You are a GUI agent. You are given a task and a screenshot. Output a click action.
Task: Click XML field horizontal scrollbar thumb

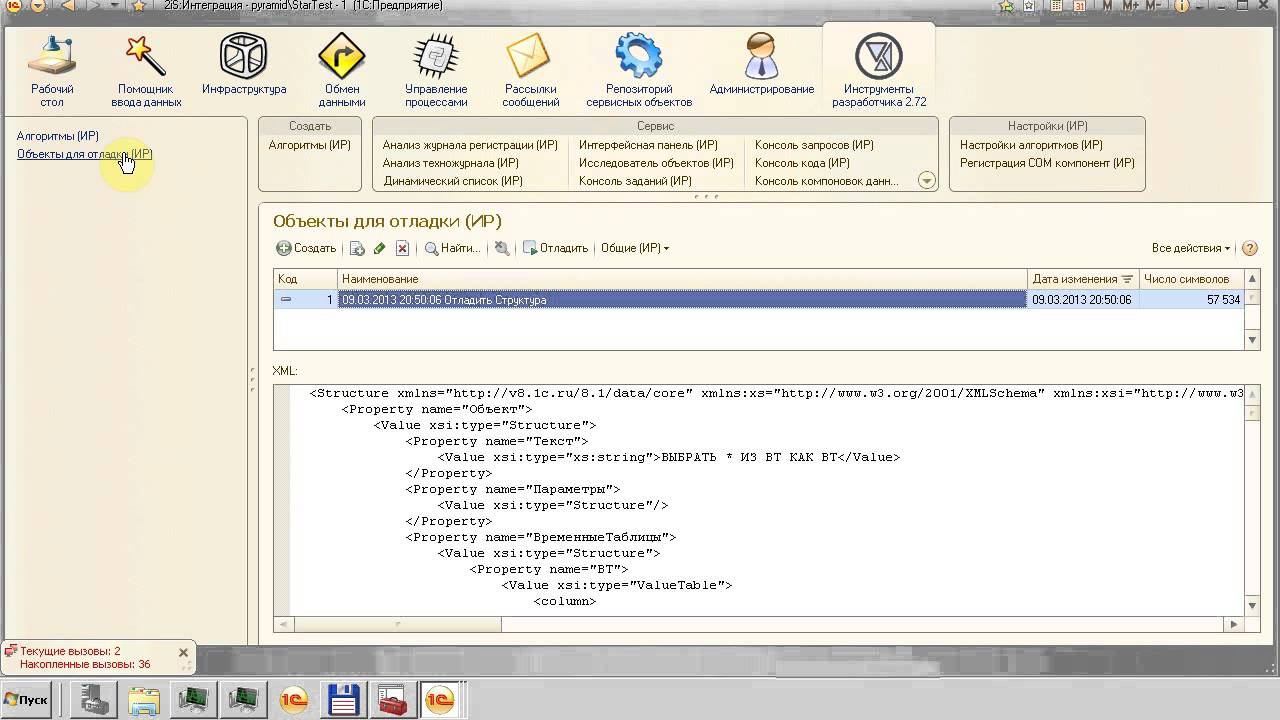tap(398, 624)
